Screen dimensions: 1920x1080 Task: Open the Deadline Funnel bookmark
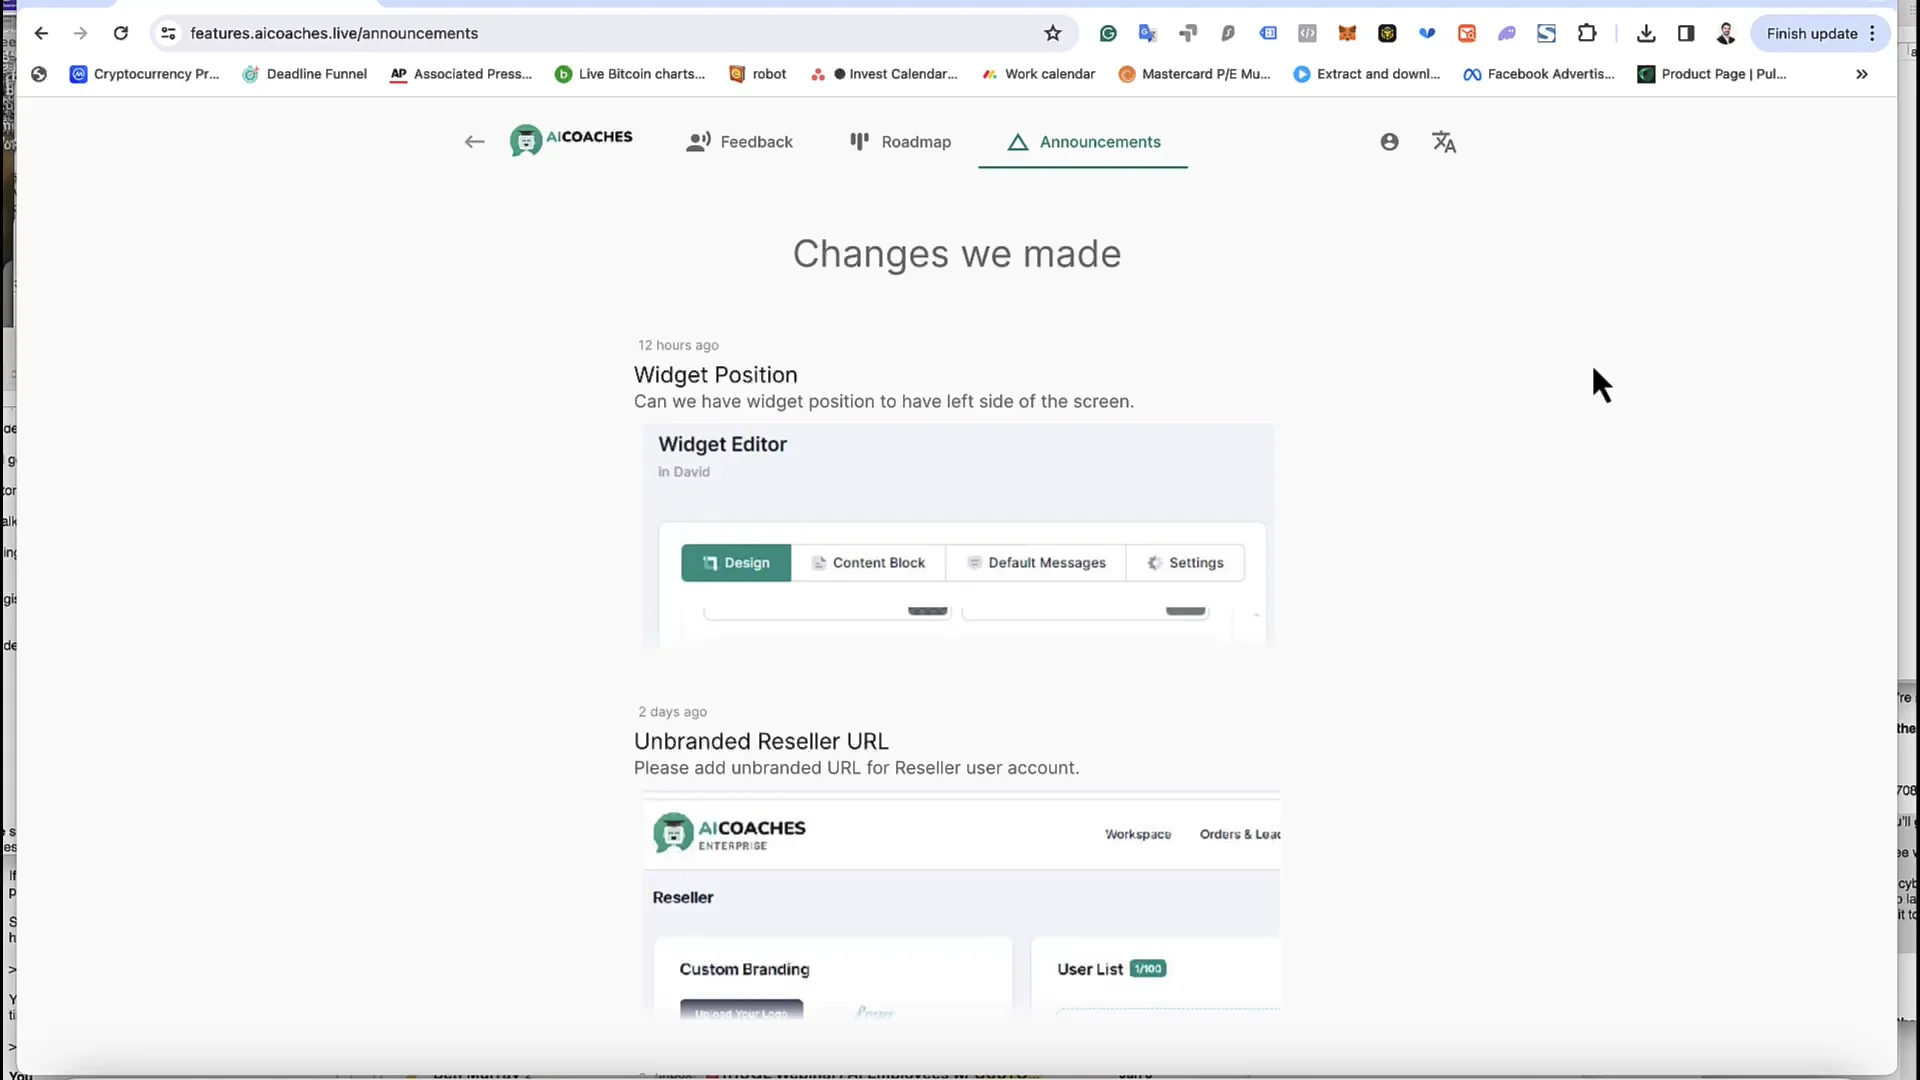(x=305, y=74)
